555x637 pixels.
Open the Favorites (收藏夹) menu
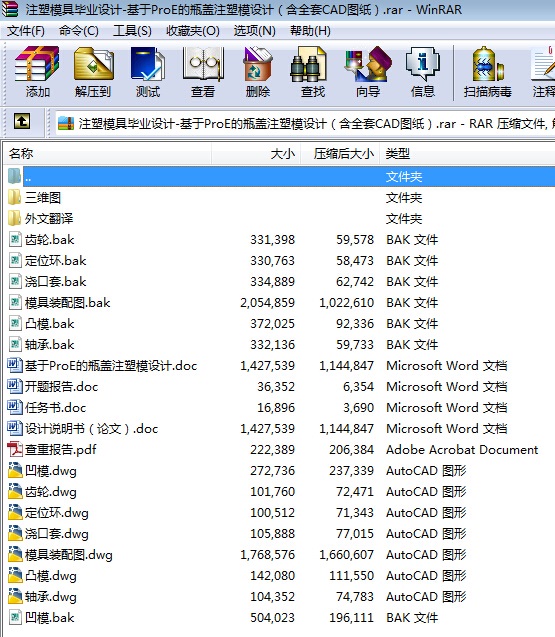[193, 30]
